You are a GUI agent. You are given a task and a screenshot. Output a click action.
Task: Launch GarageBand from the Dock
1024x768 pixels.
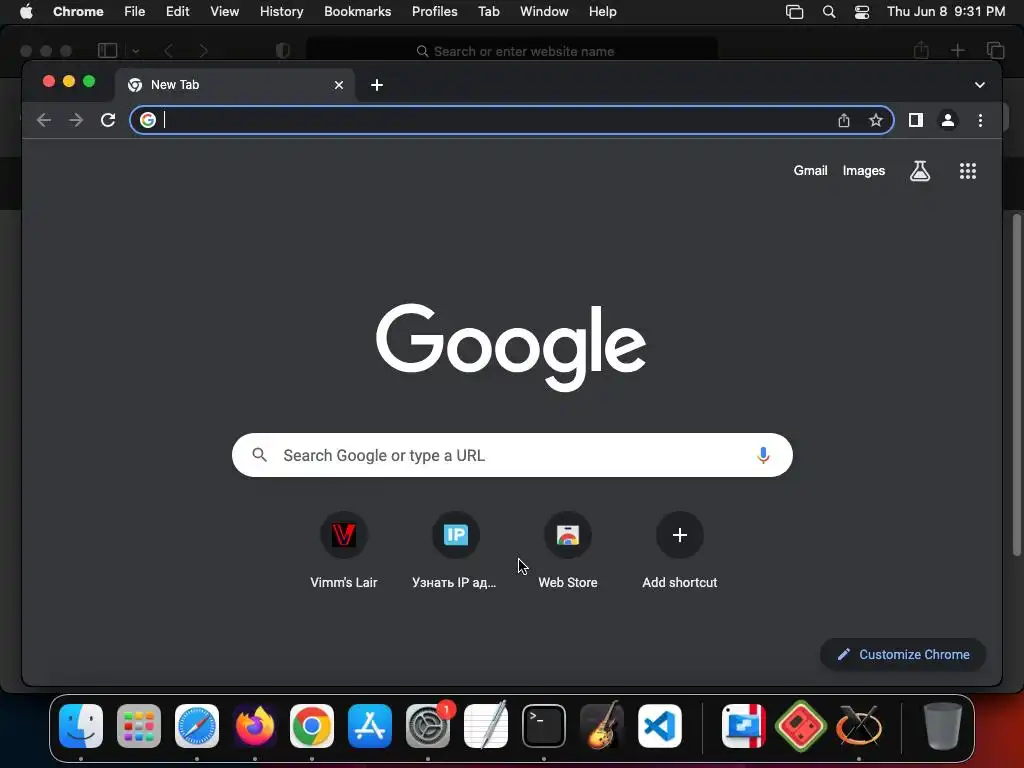coord(601,726)
